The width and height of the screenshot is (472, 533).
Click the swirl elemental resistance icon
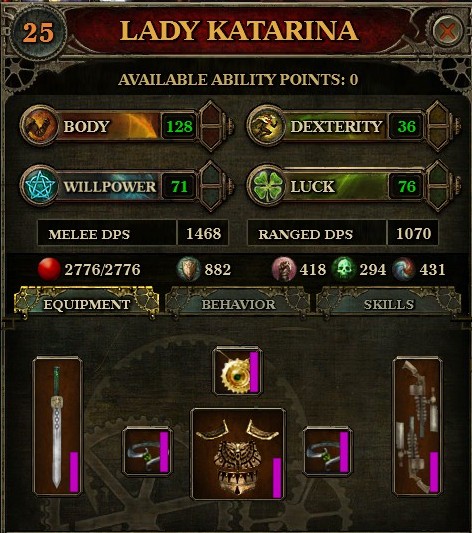click(x=403, y=269)
